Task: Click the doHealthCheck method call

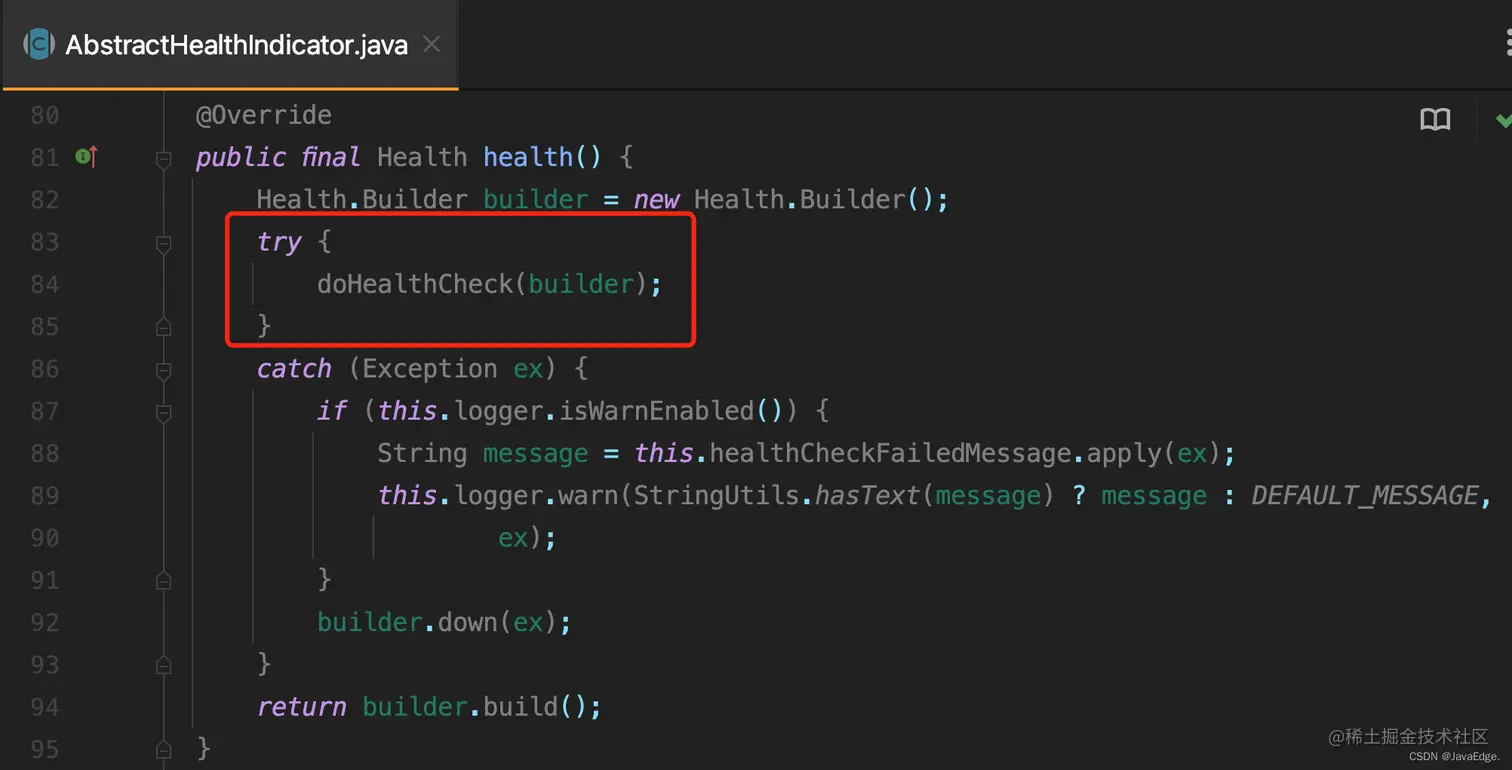Action: (415, 284)
